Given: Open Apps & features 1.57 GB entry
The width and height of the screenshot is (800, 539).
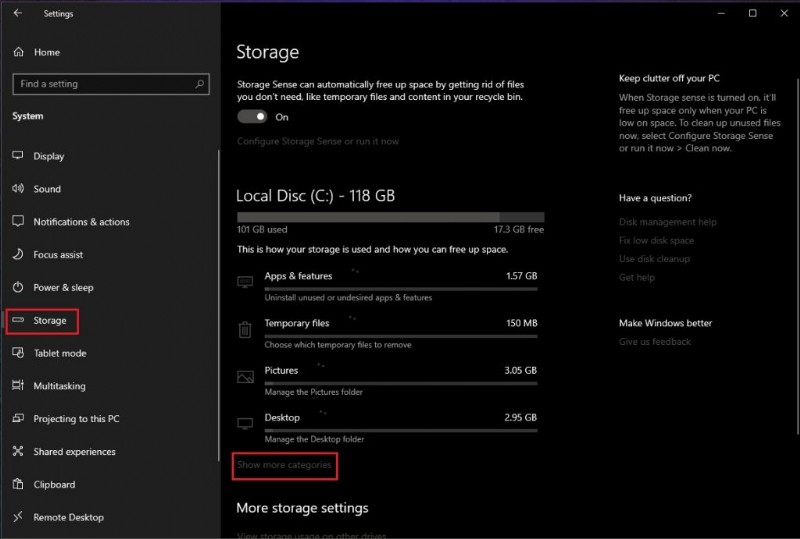Looking at the screenshot, I should tap(388, 286).
